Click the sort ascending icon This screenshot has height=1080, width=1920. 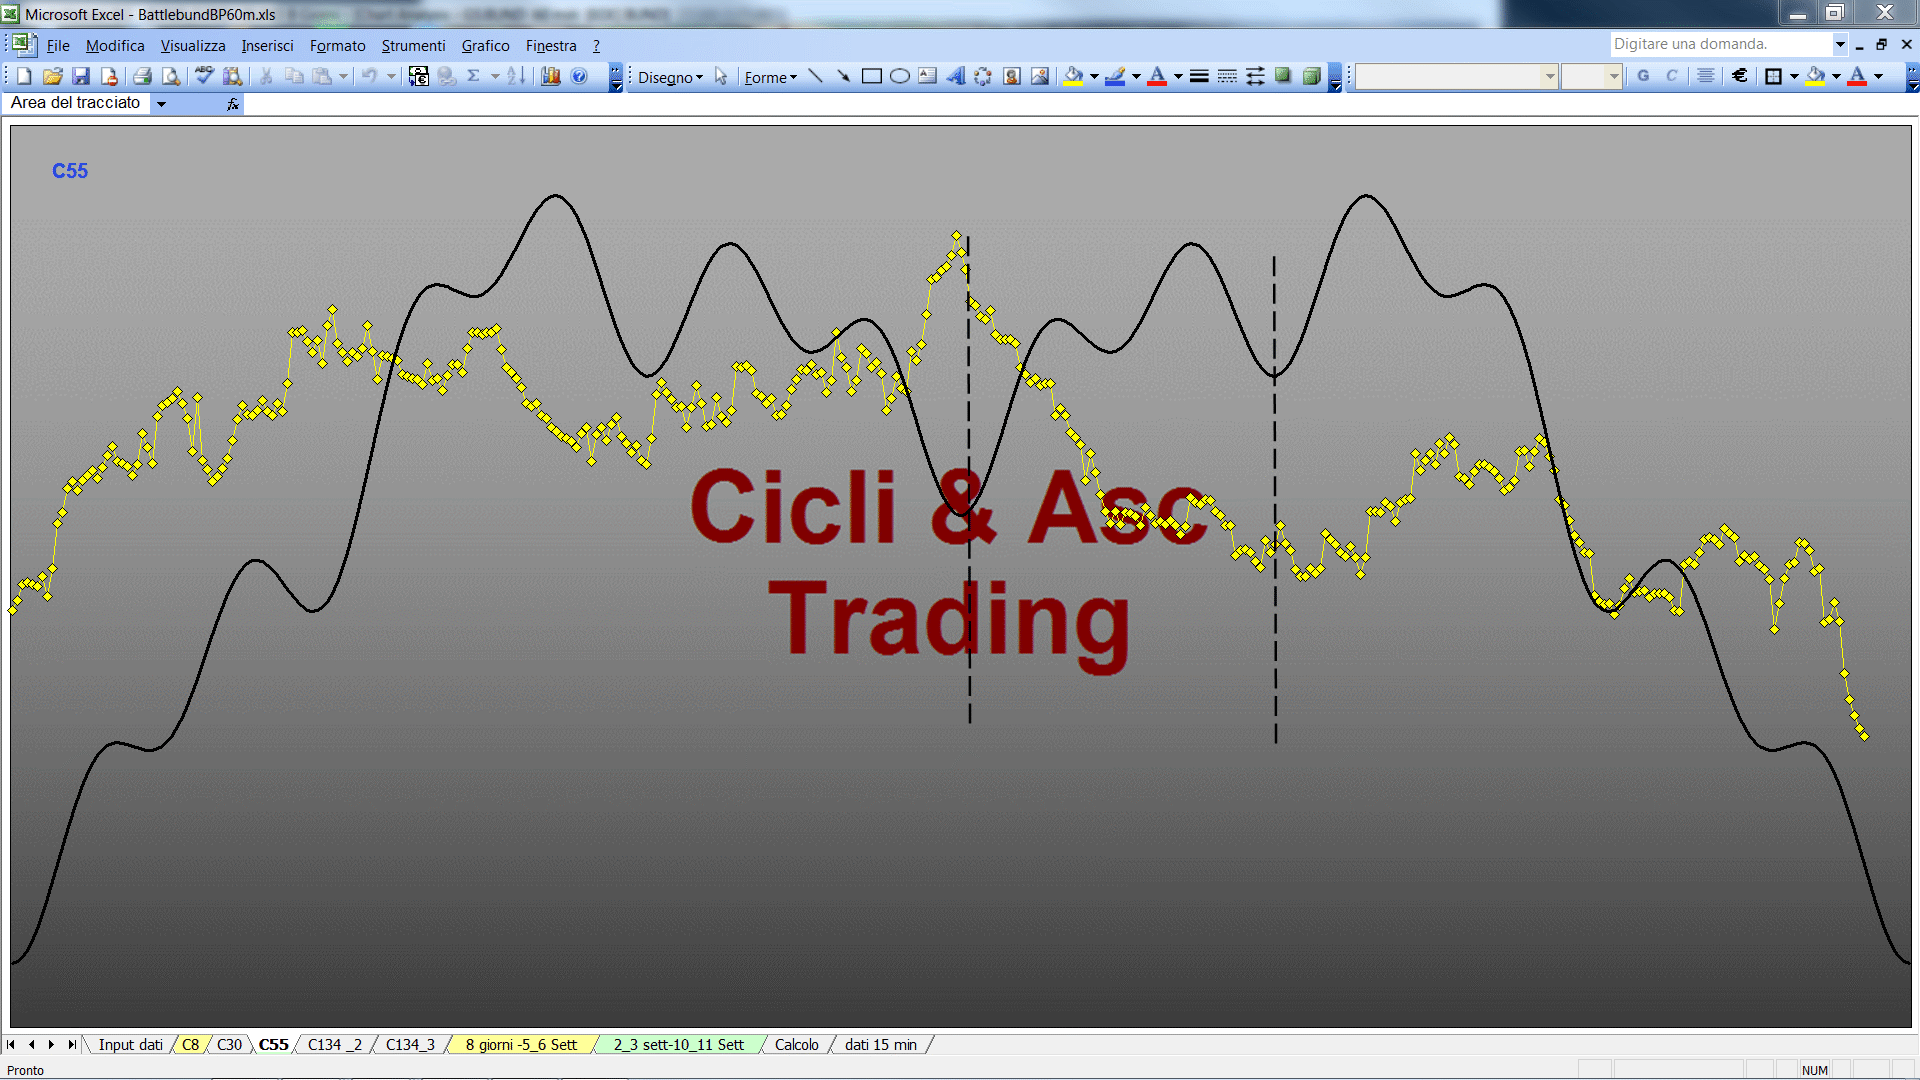516,76
